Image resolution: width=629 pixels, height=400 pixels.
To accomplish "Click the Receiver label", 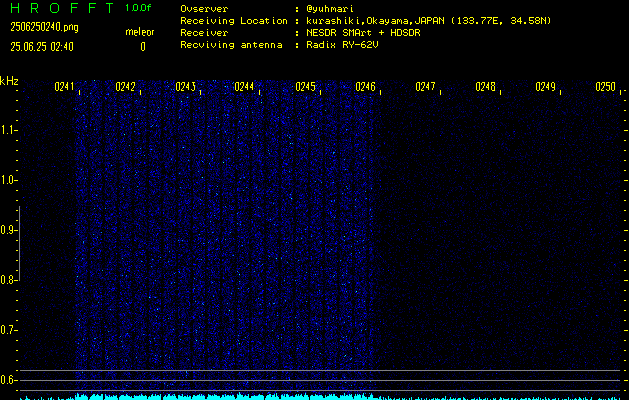I will click(204, 33).
